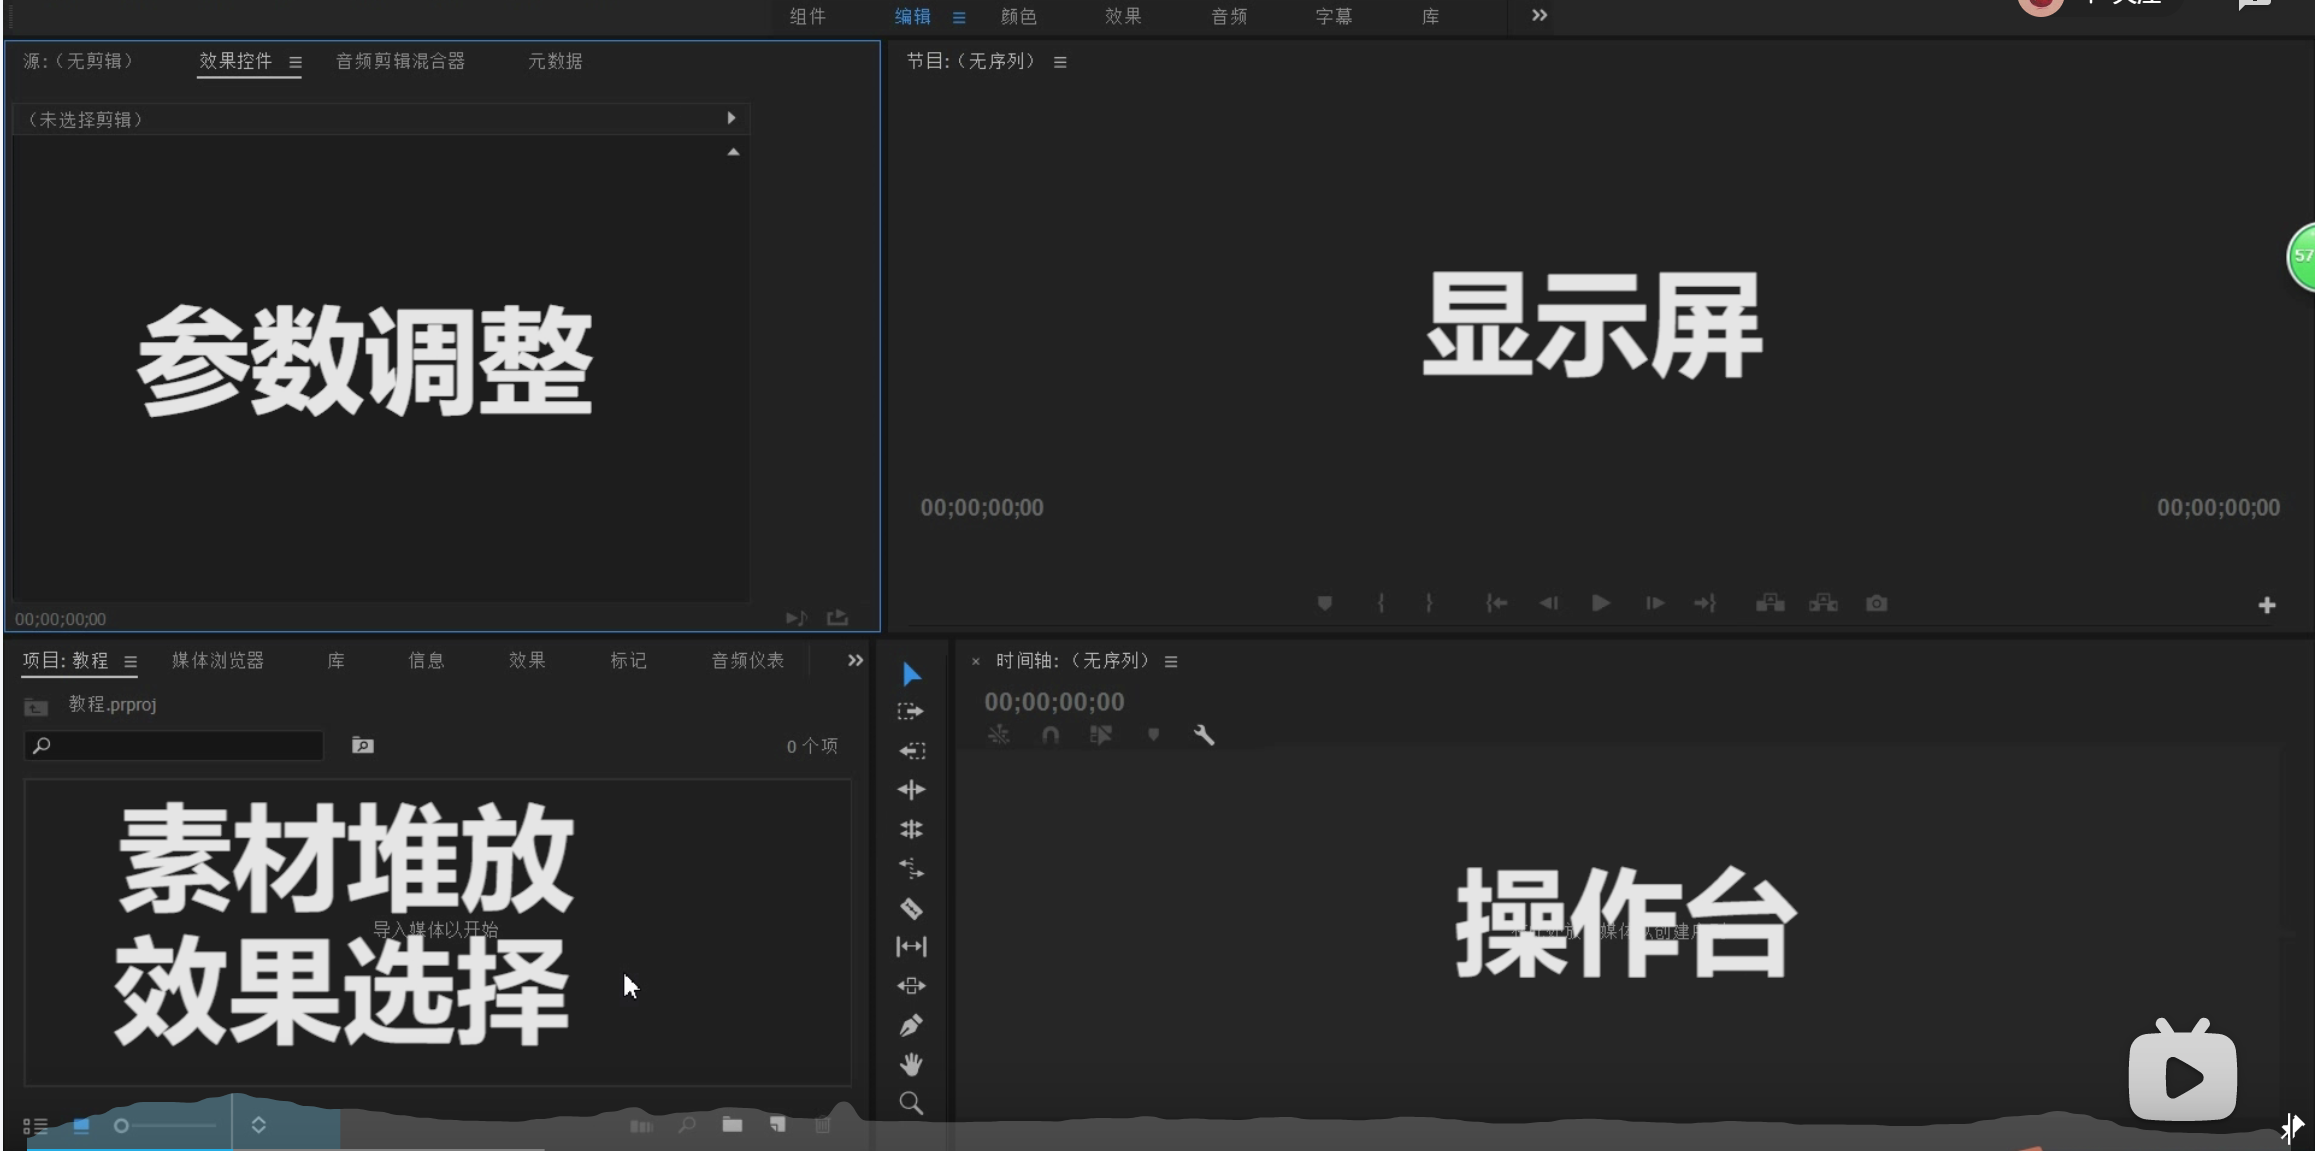The width and height of the screenshot is (2315, 1151).
Task: Select the Zoom magnifier tool in toolbar
Action: pos(911,1103)
